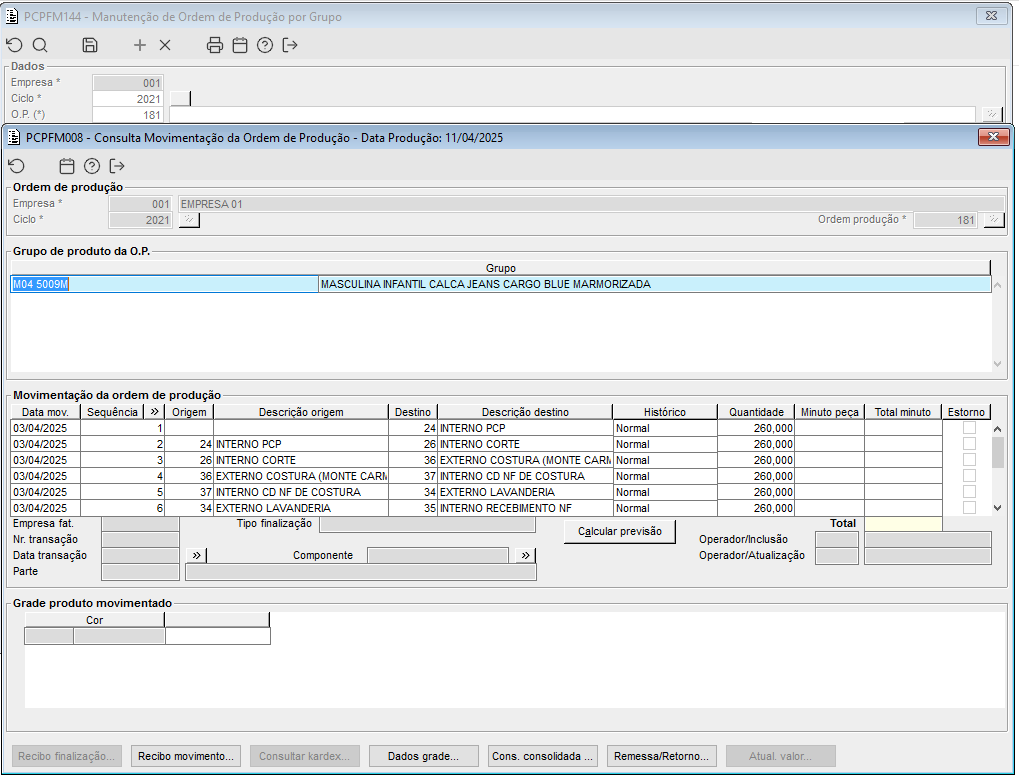Click the X delete icon in the top toolbar

coord(165,45)
